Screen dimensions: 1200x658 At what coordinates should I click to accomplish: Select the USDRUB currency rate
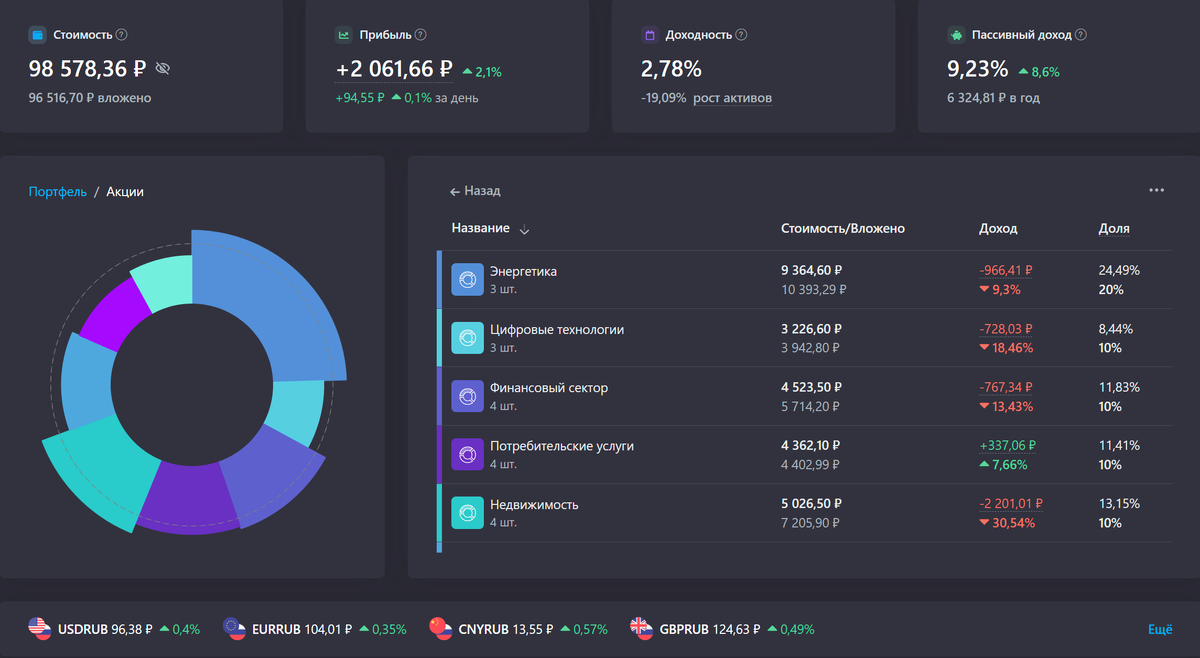(x=114, y=629)
